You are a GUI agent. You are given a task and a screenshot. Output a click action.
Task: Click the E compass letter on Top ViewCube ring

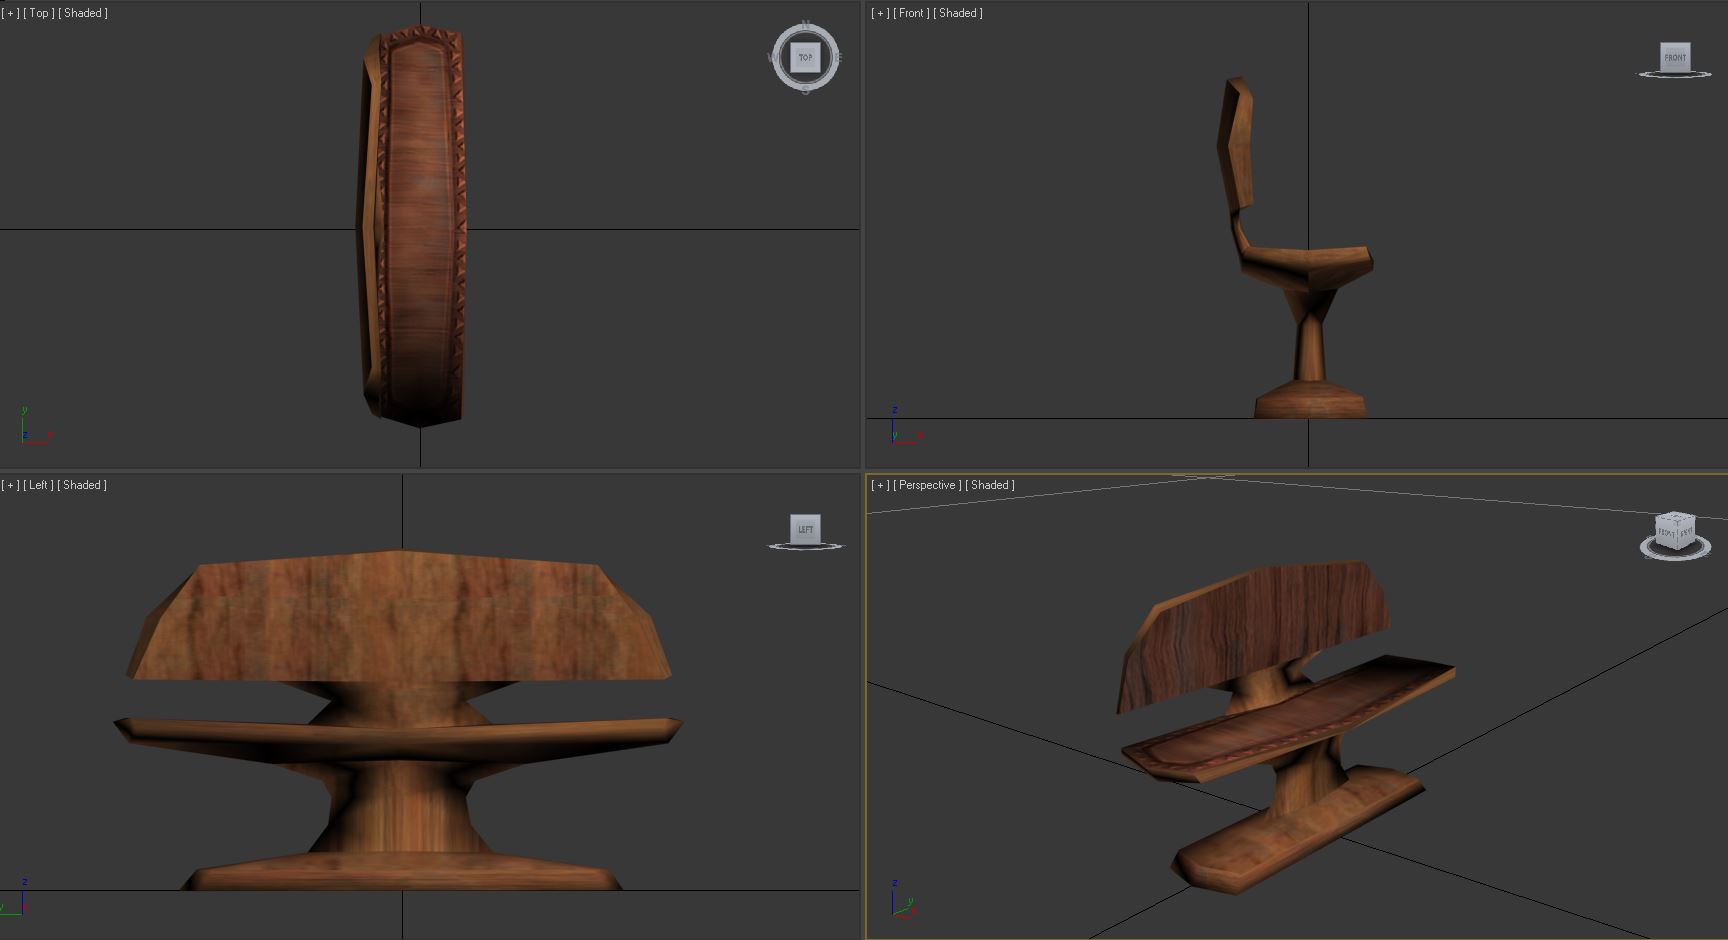click(x=838, y=58)
